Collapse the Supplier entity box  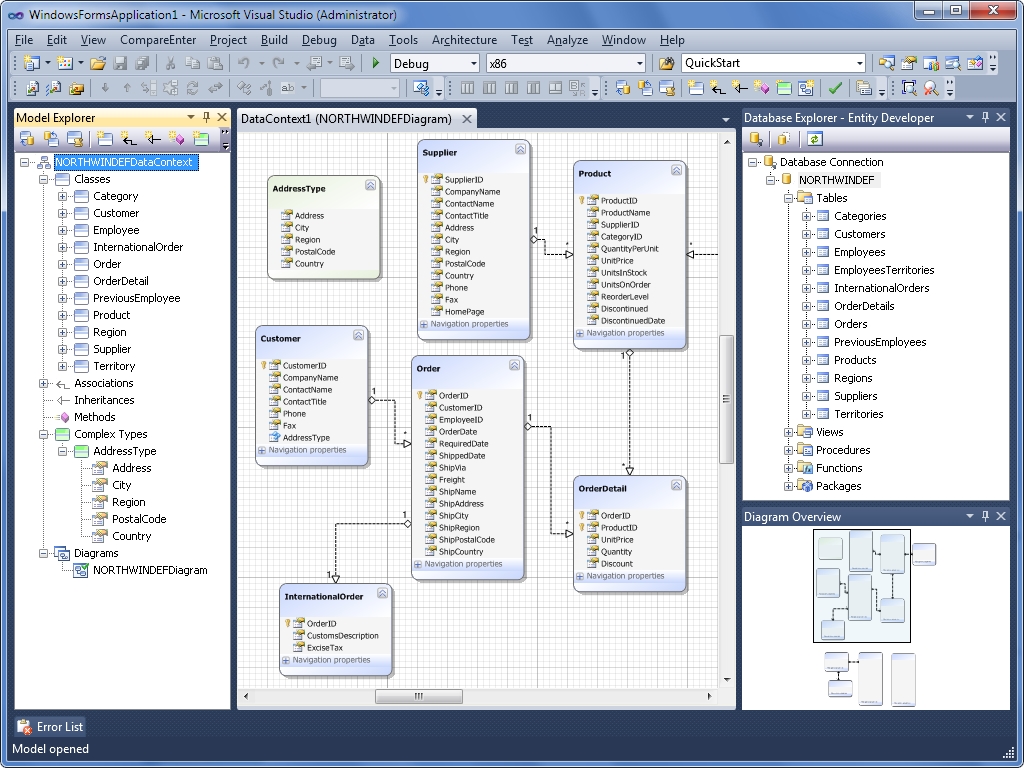520,149
